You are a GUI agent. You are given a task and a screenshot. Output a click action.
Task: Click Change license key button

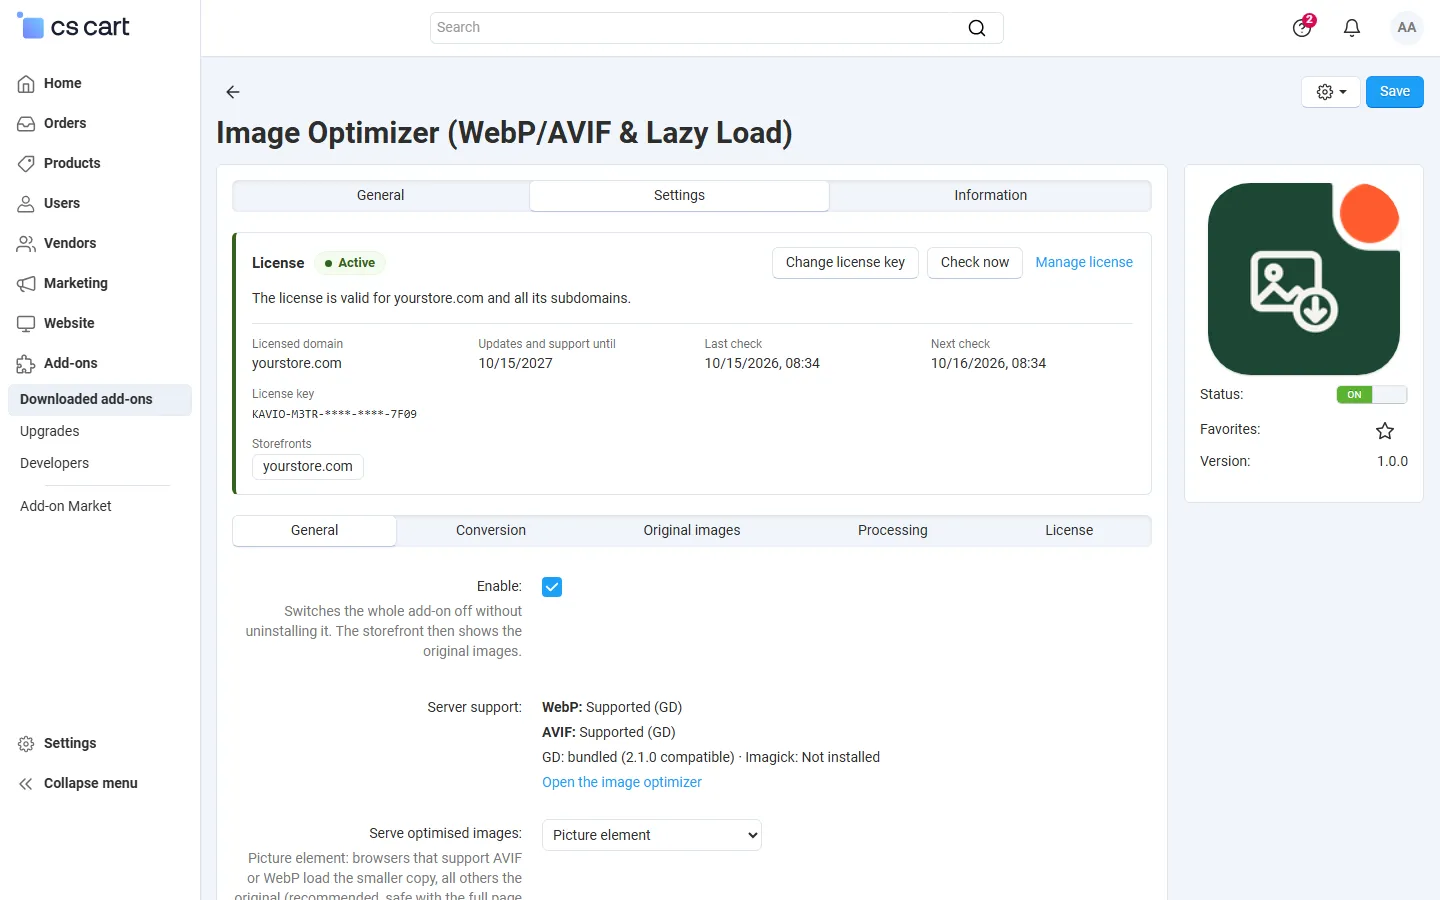click(845, 263)
